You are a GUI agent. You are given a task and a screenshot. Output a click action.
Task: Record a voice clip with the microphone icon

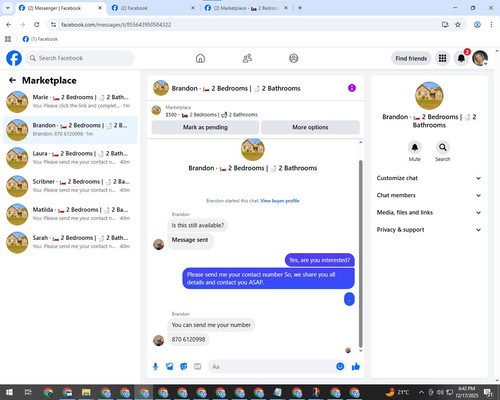pos(155,367)
